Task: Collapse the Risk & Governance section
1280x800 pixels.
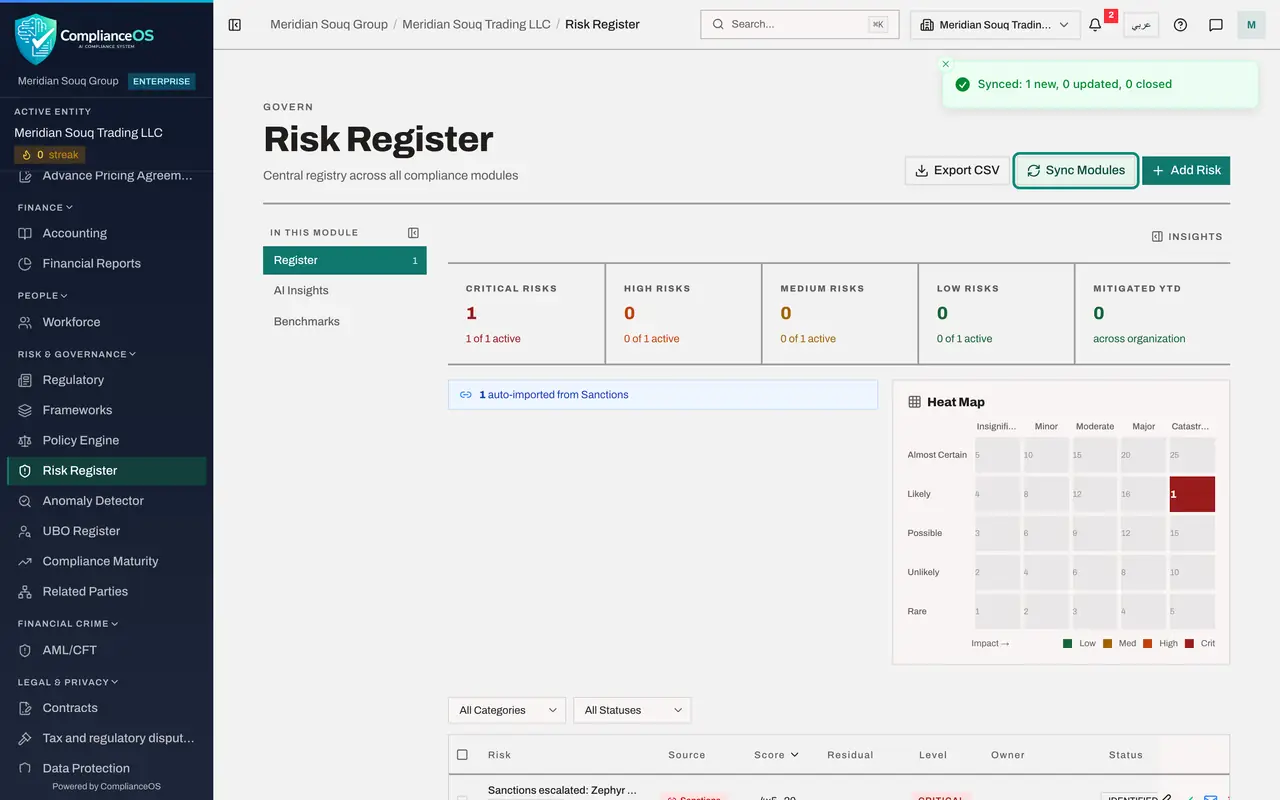Action: click(x=77, y=354)
